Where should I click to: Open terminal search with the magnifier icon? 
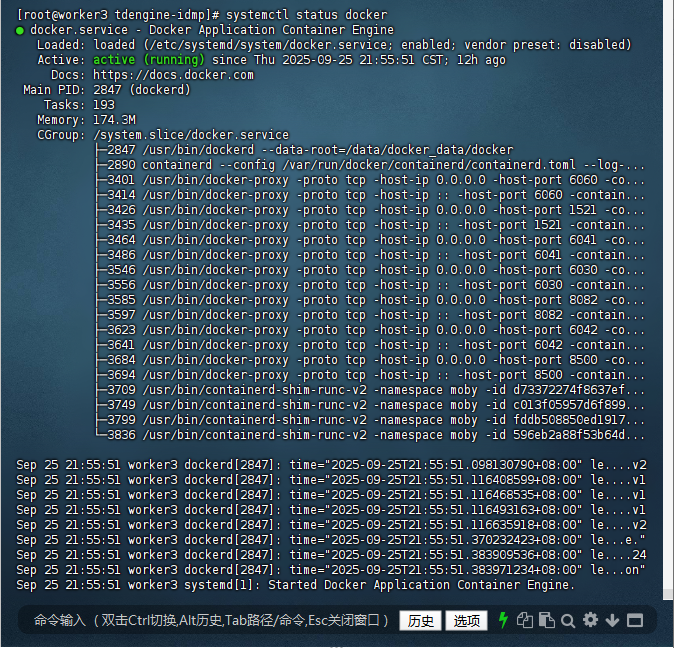(568, 620)
